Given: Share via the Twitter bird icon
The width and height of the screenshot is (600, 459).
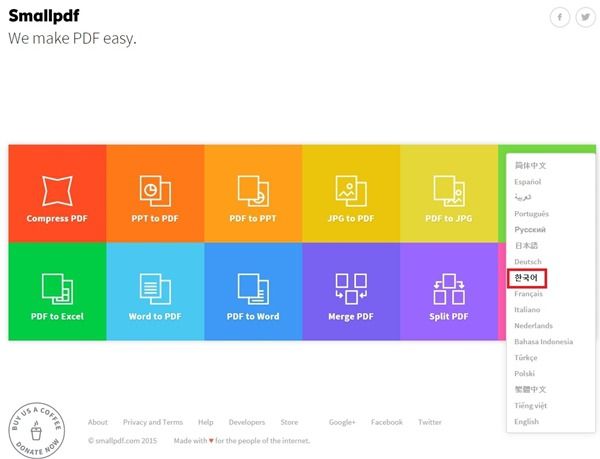Looking at the screenshot, I should point(585,17).
